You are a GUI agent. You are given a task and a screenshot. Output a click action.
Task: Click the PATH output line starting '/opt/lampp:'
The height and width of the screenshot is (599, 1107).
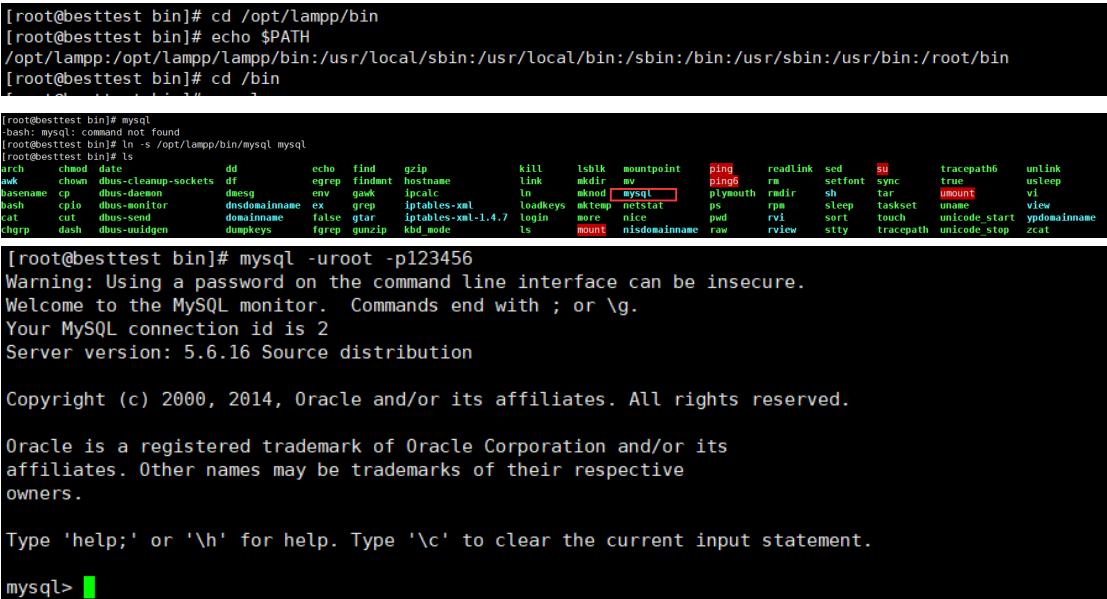coord(507,58)
